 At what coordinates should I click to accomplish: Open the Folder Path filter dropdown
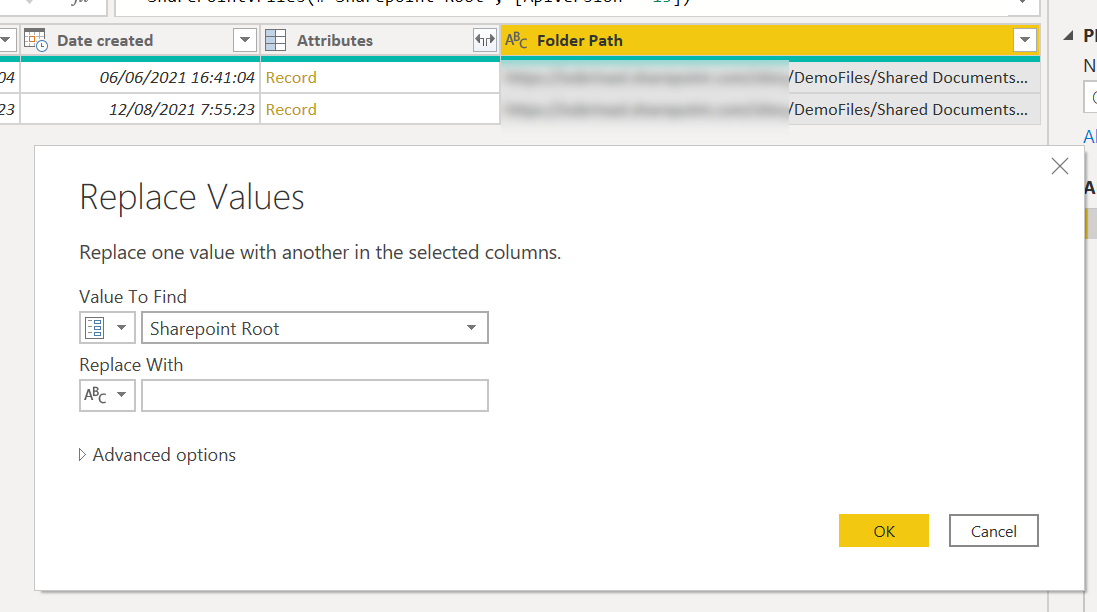(x=1024, y=40)
